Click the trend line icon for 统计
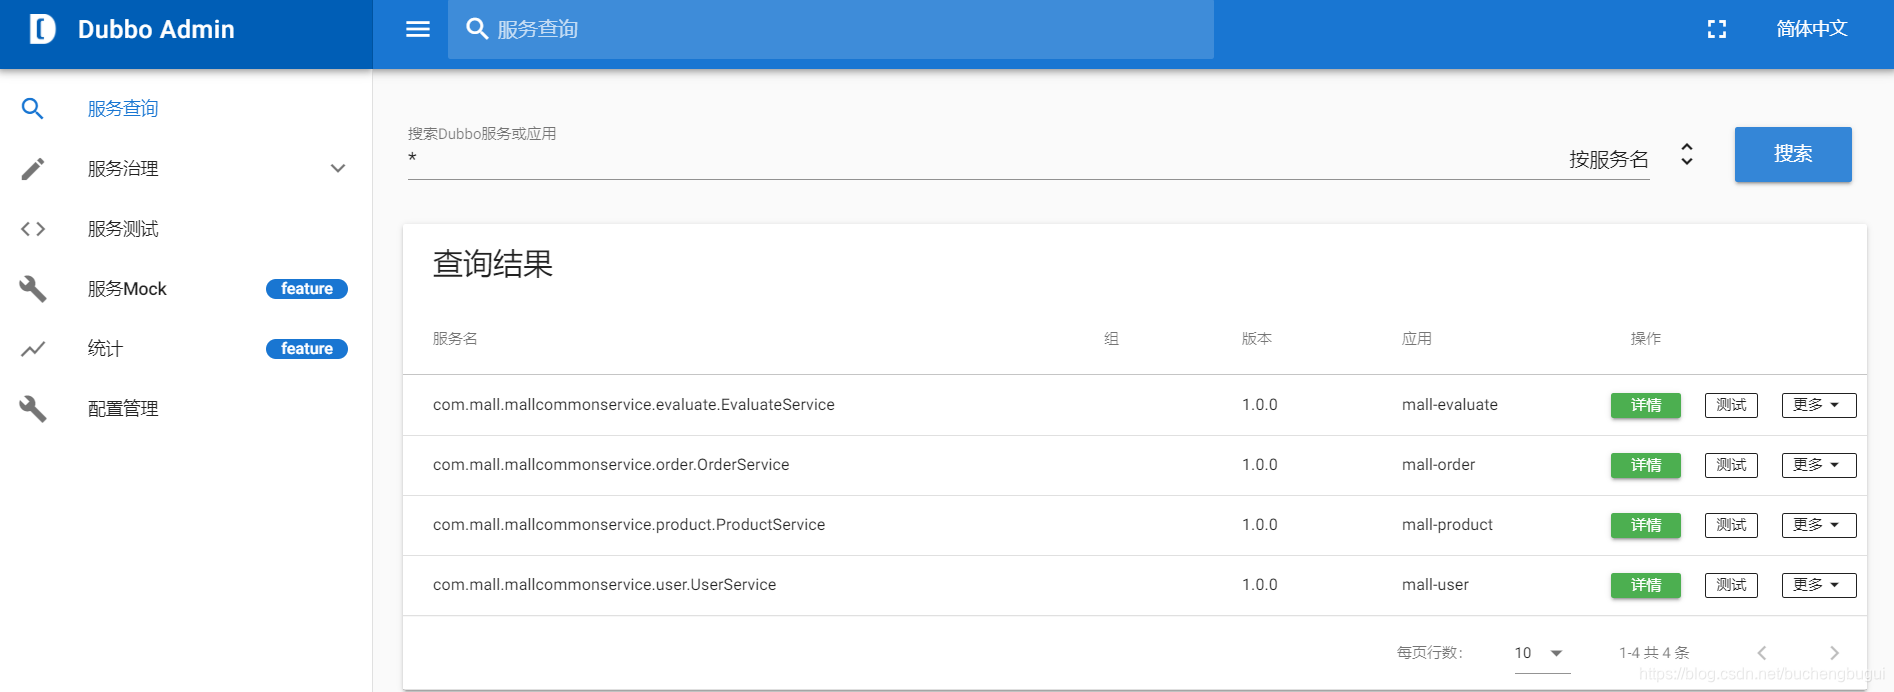 click(33, 349)
